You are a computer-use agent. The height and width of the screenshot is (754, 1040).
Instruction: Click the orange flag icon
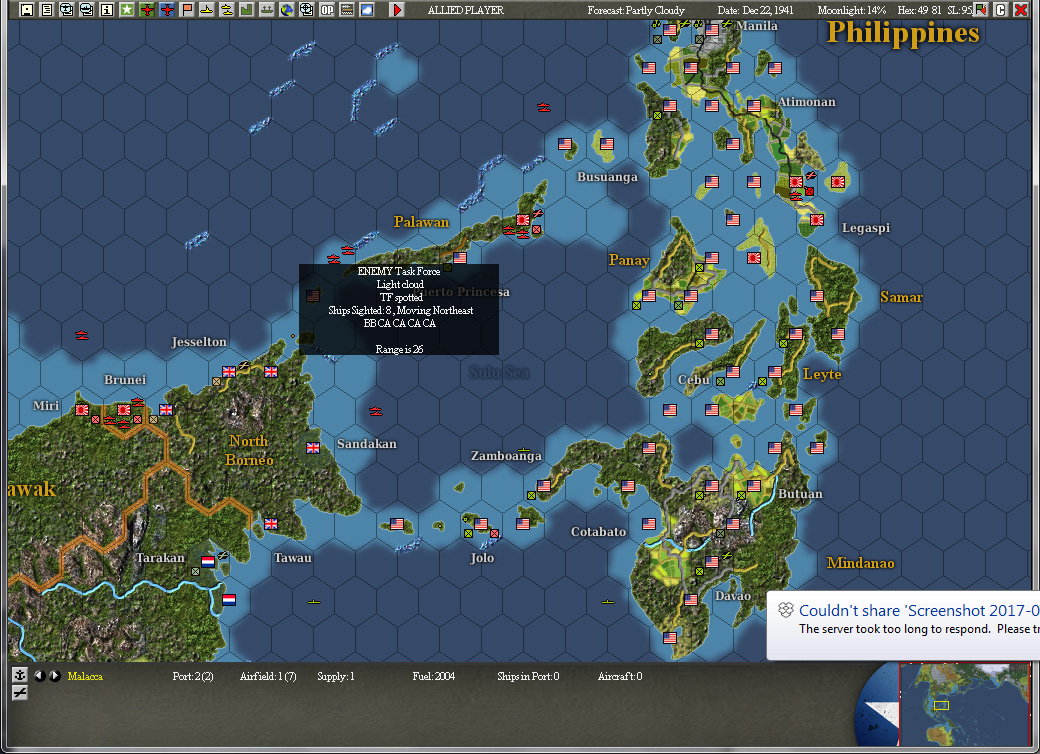pos(186,9)
